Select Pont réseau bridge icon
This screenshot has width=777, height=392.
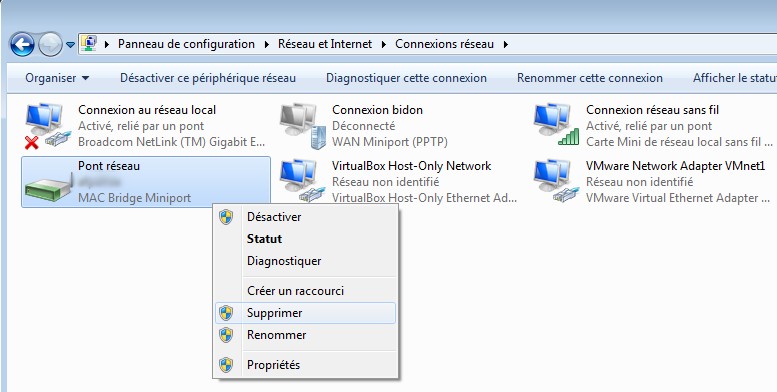tap(49, 187)
